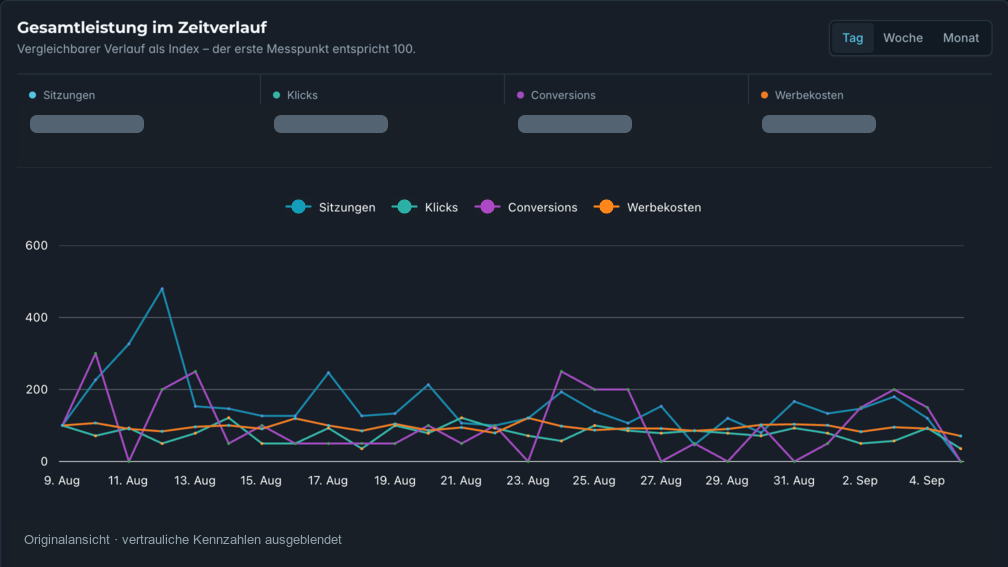Switch to the Monat view tab
Screen dimensions: 1008x567
[960, 38]
